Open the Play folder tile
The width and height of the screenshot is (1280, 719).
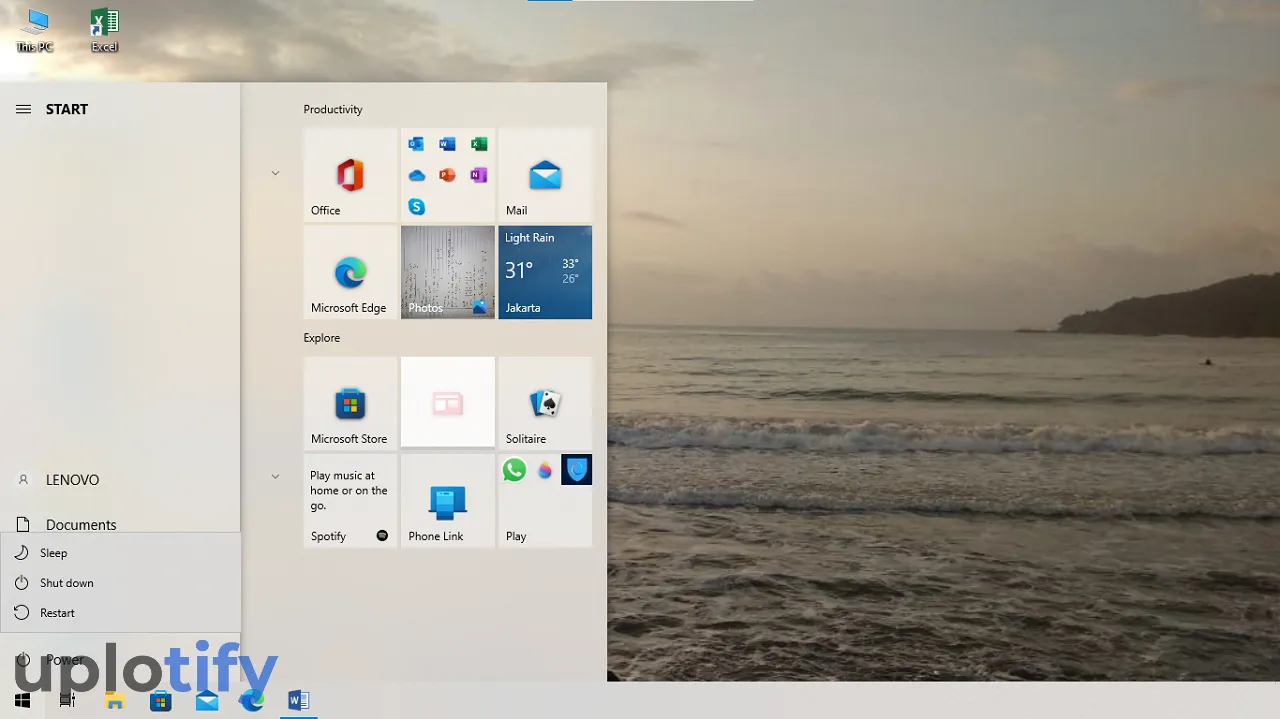click(x=545, y=501)
